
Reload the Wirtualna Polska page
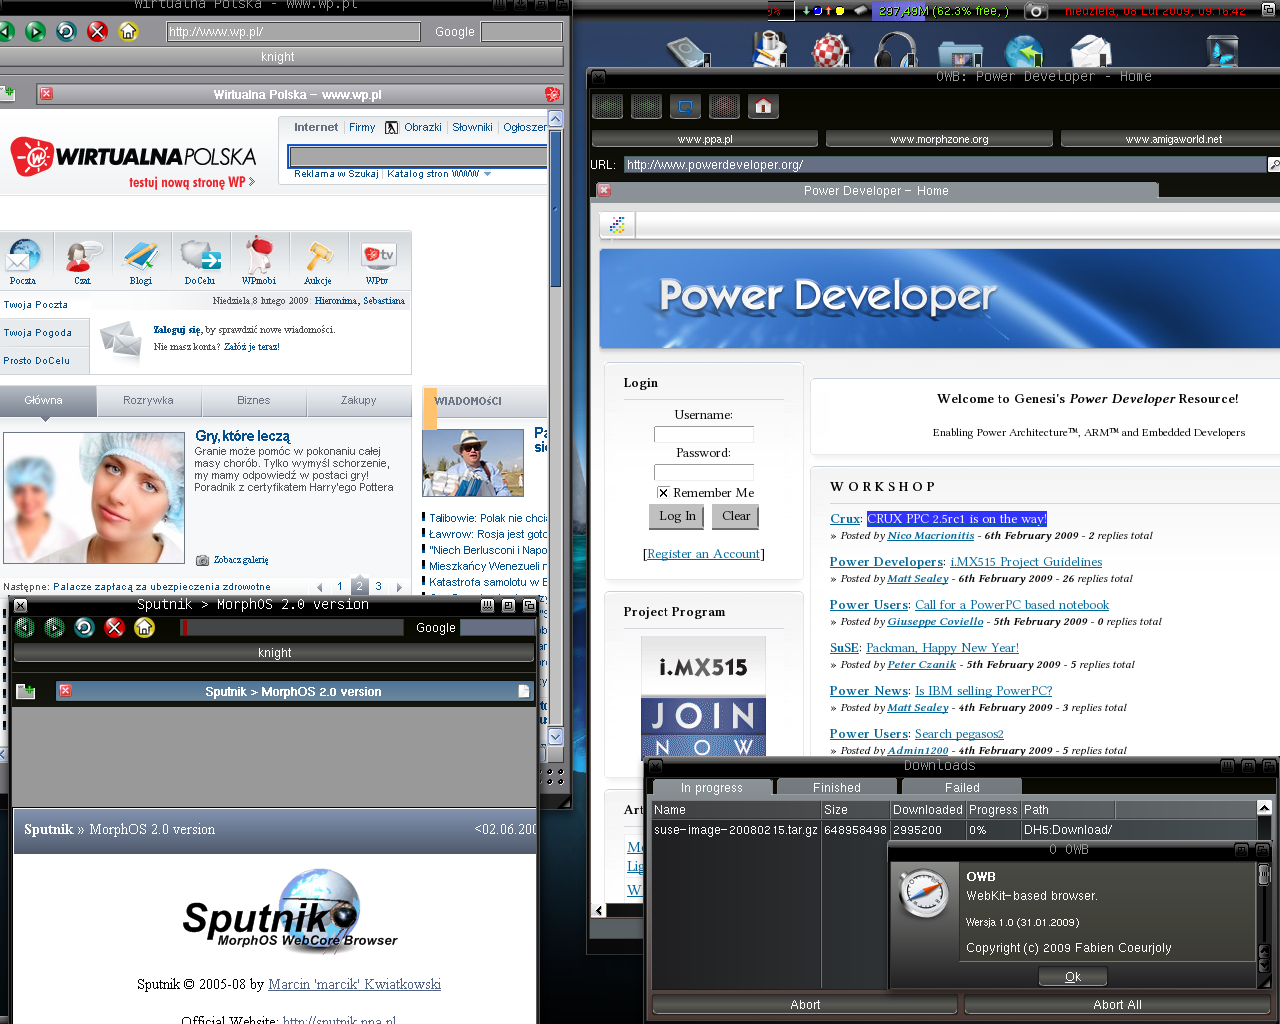coord(66,31)
